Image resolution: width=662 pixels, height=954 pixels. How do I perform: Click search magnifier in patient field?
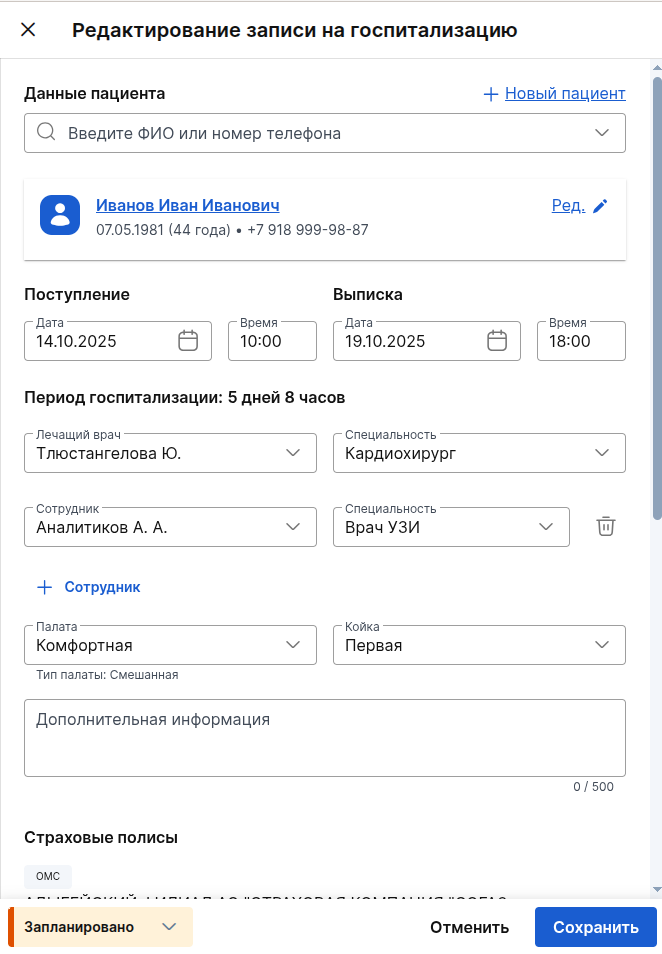point(46,131)
